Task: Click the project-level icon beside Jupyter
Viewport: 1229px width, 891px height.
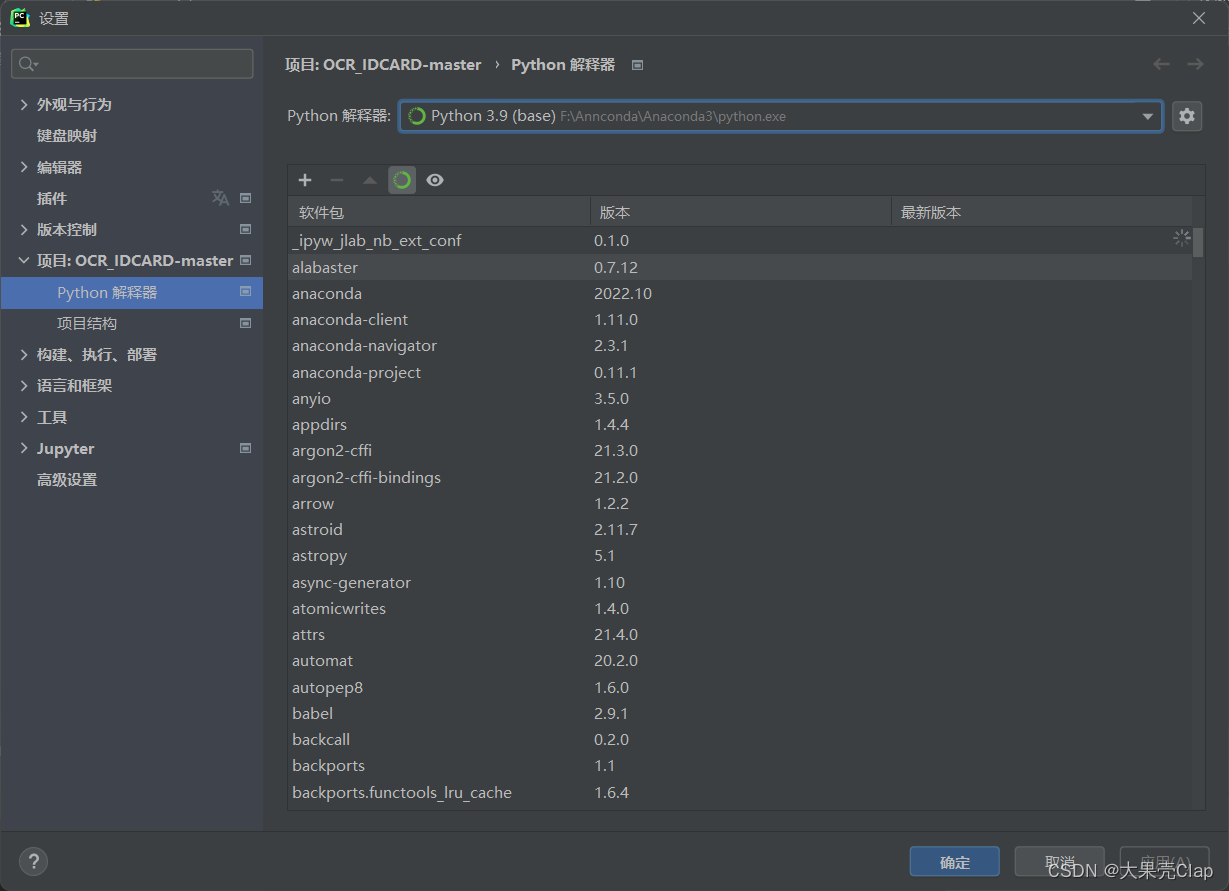Action: (246, 448)
